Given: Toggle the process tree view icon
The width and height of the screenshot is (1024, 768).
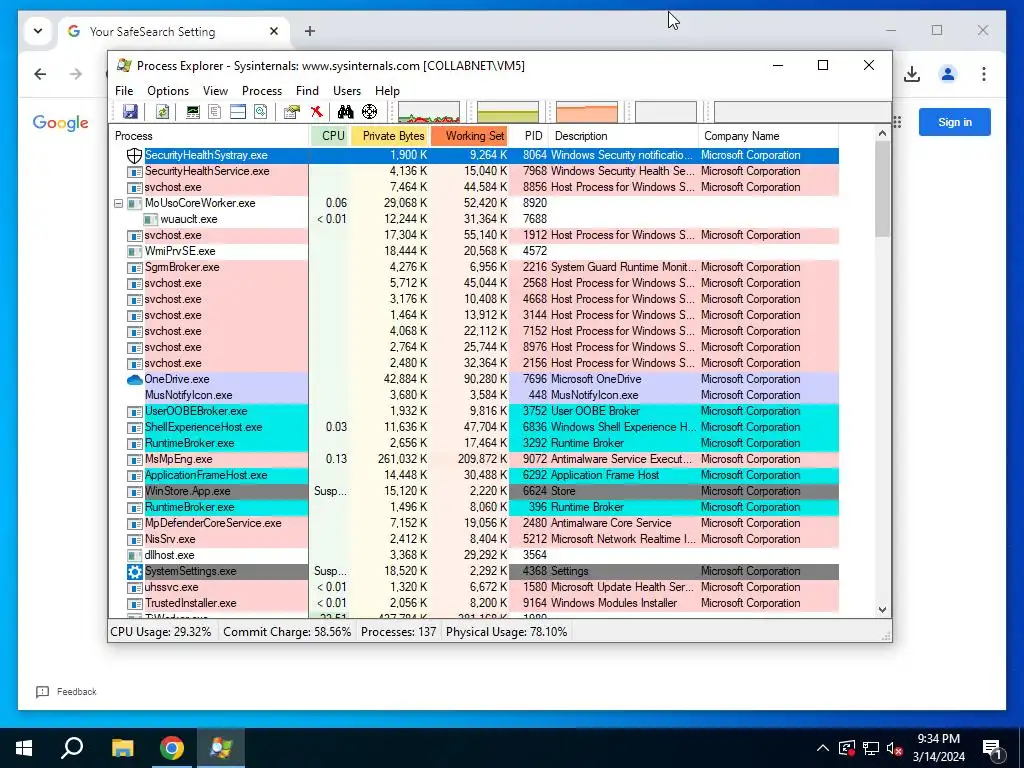Looking at the screenshot, I should click(215, 112).
